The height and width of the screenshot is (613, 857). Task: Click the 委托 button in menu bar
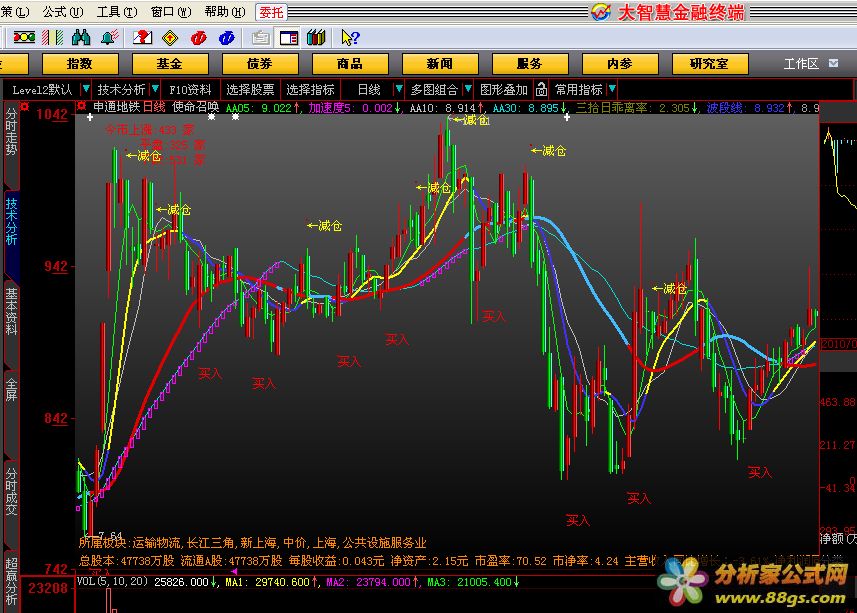[271, 12]
